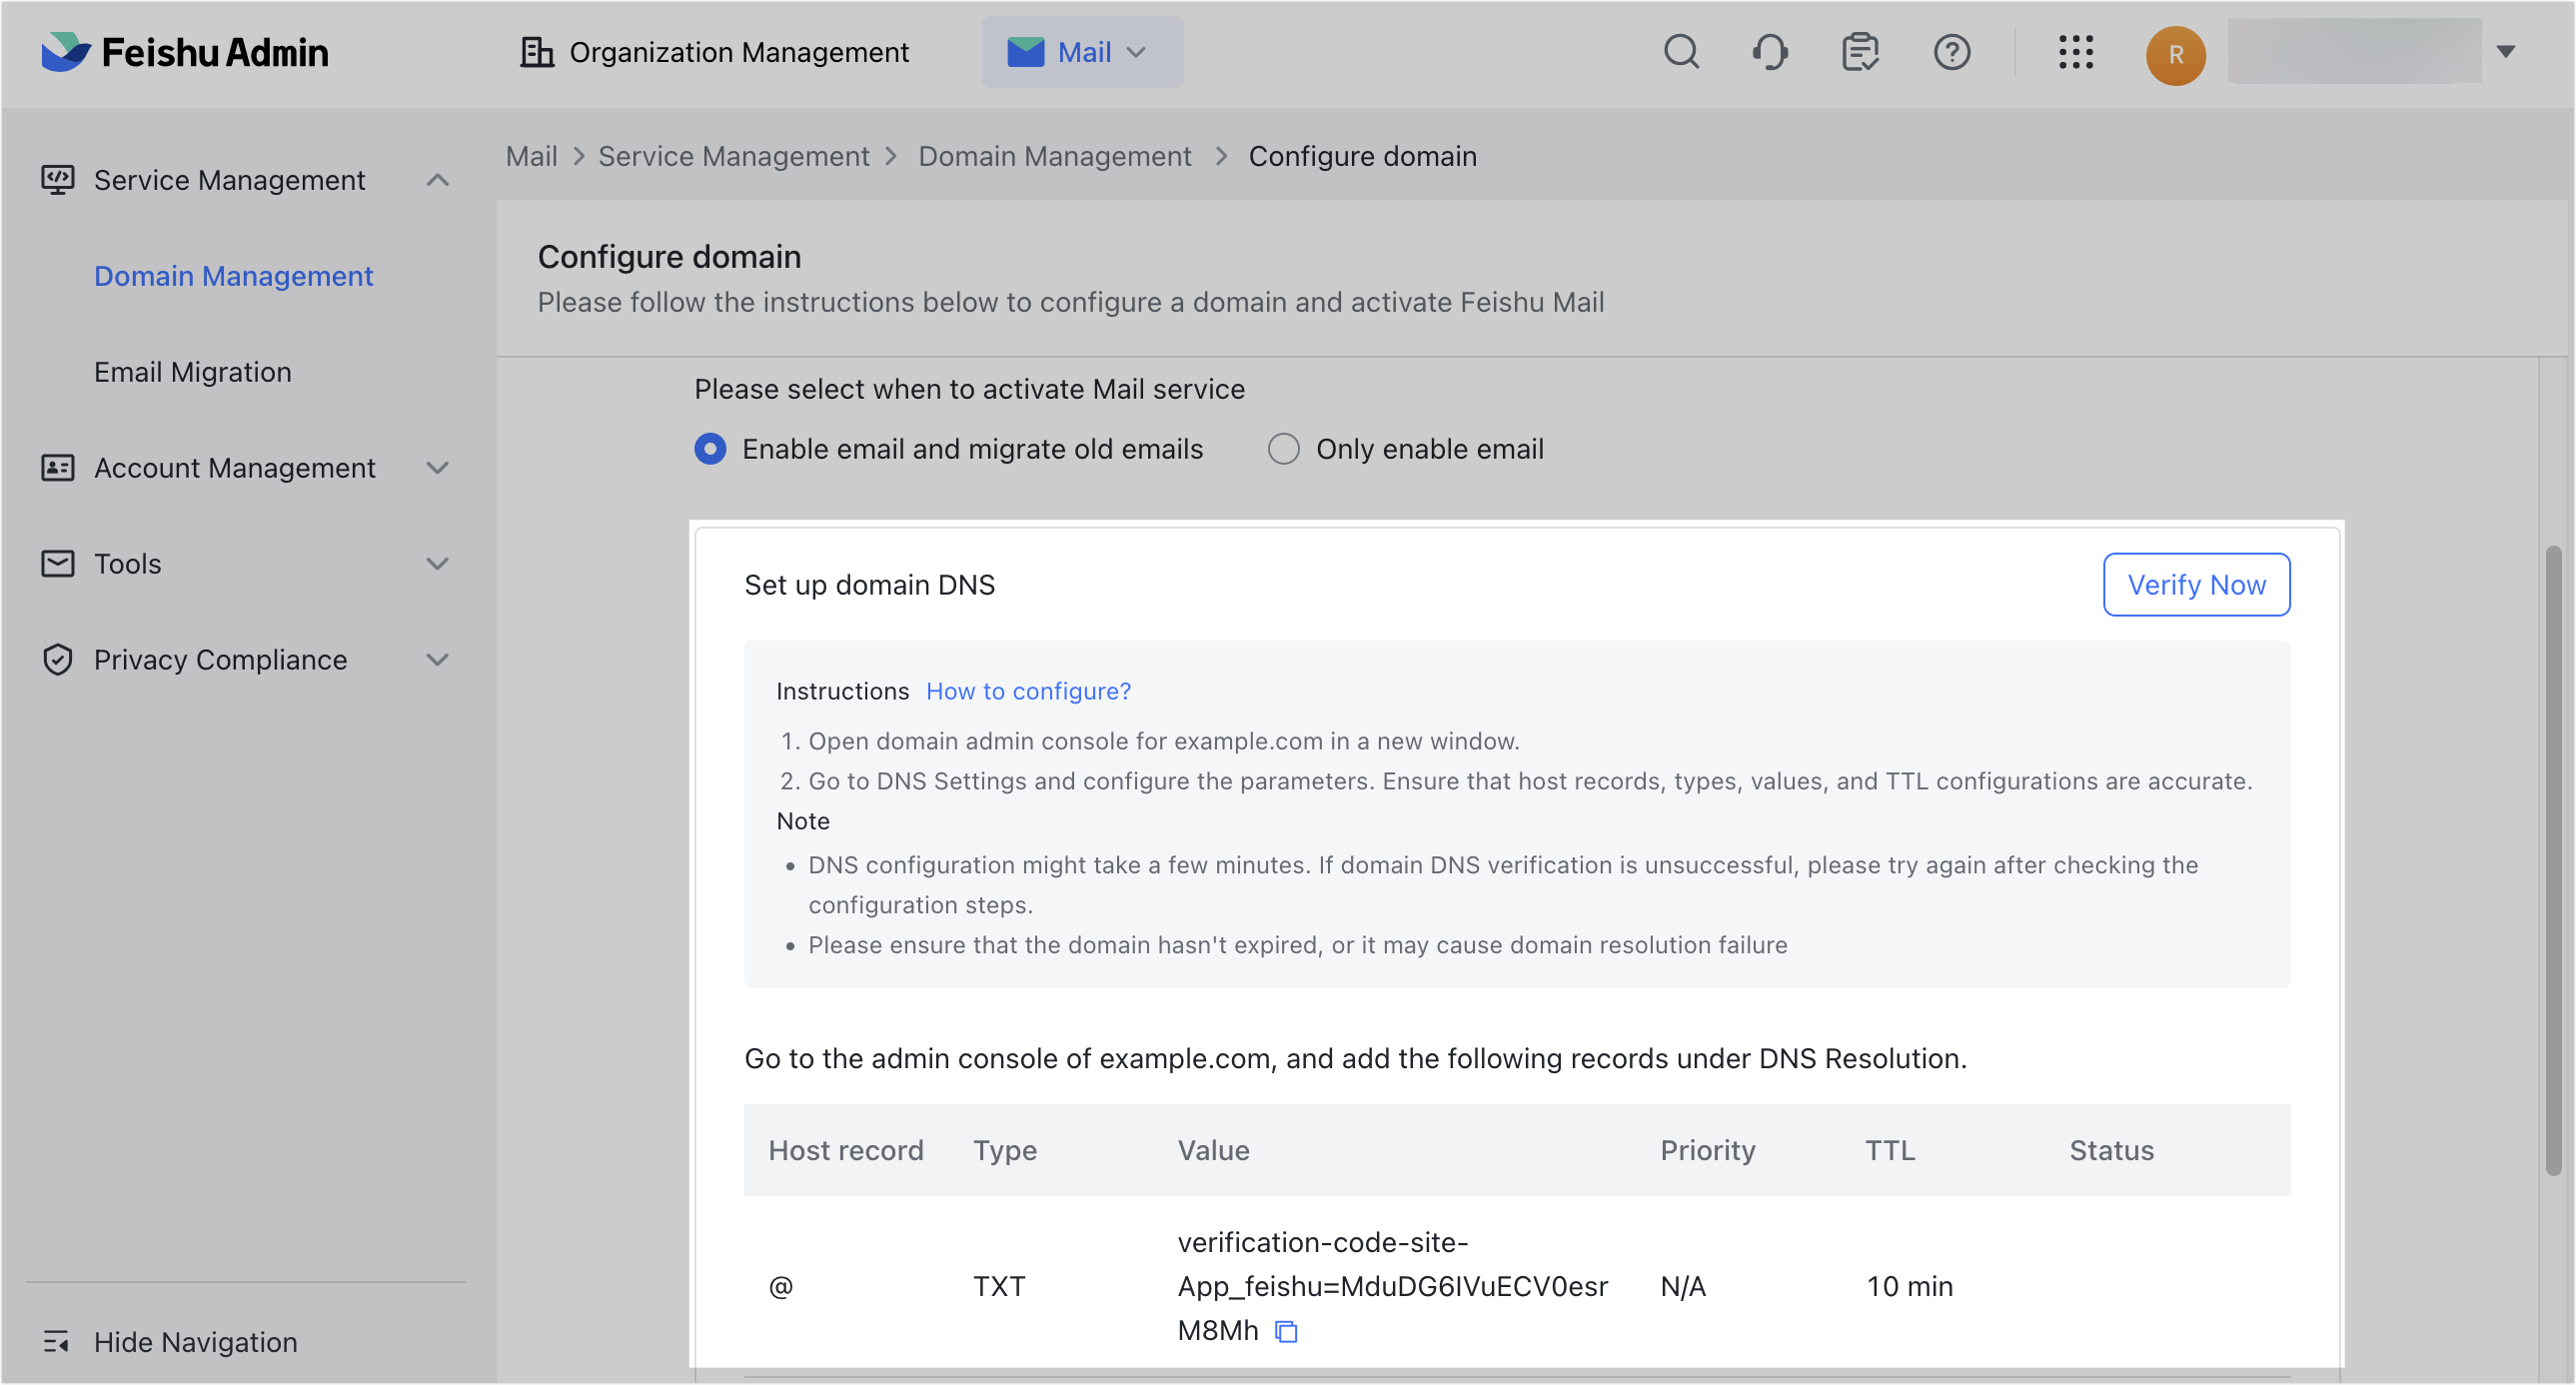Open the How to configure link

[x=1028, y=690]
